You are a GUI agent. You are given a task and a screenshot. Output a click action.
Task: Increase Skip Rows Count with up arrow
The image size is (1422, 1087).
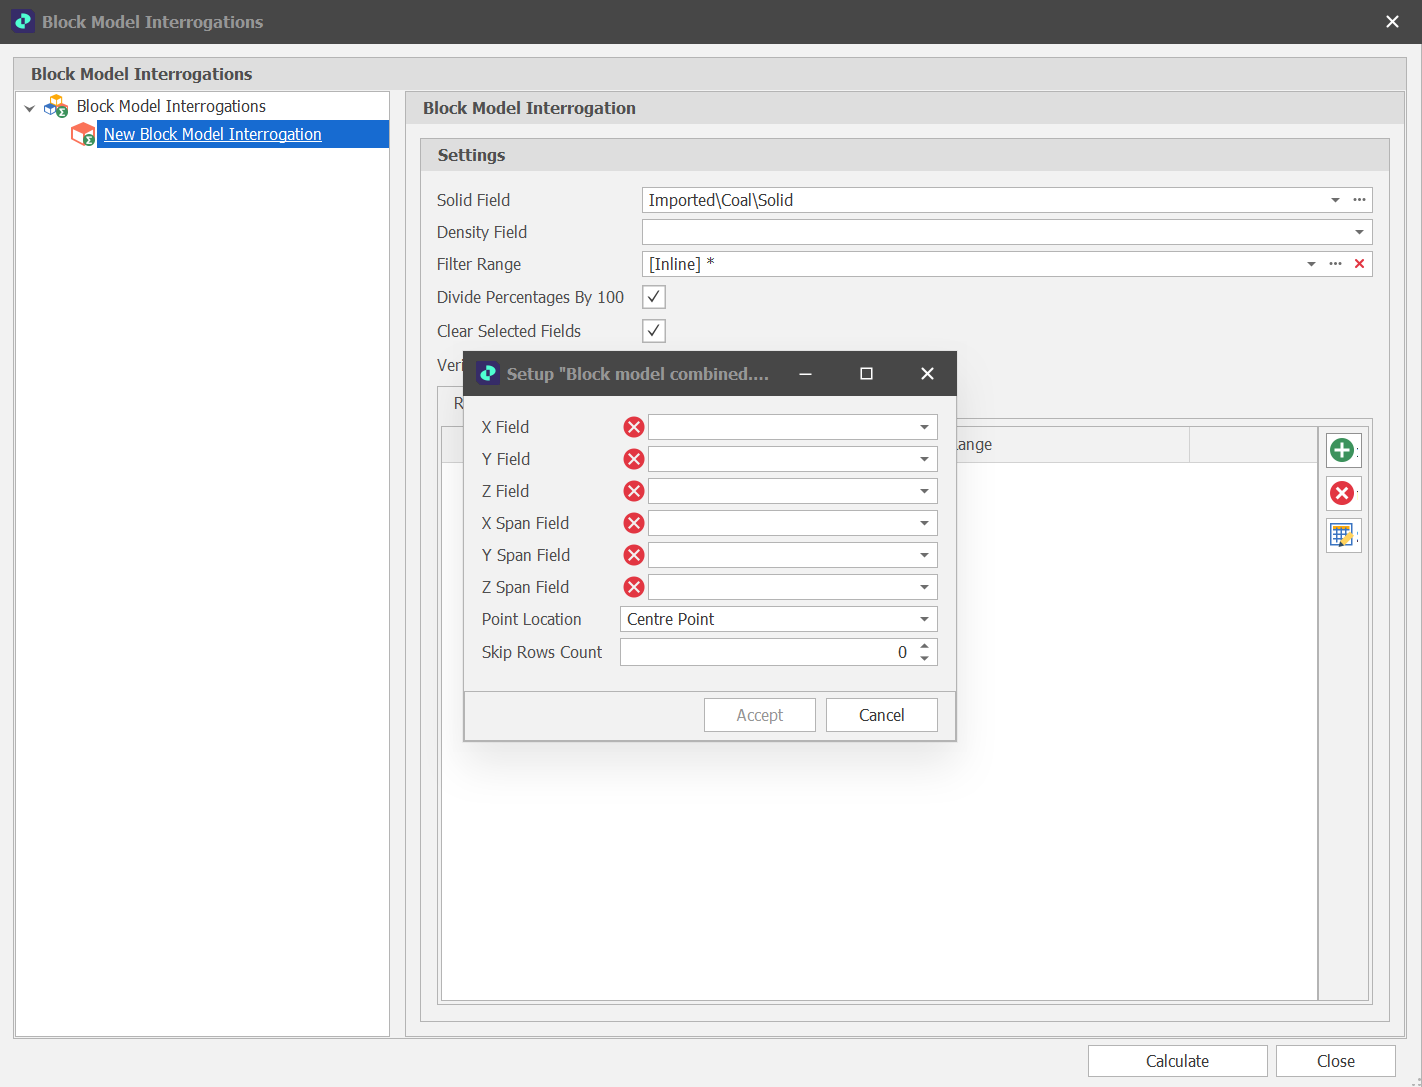pyautogui.click(x=925, y=646)
